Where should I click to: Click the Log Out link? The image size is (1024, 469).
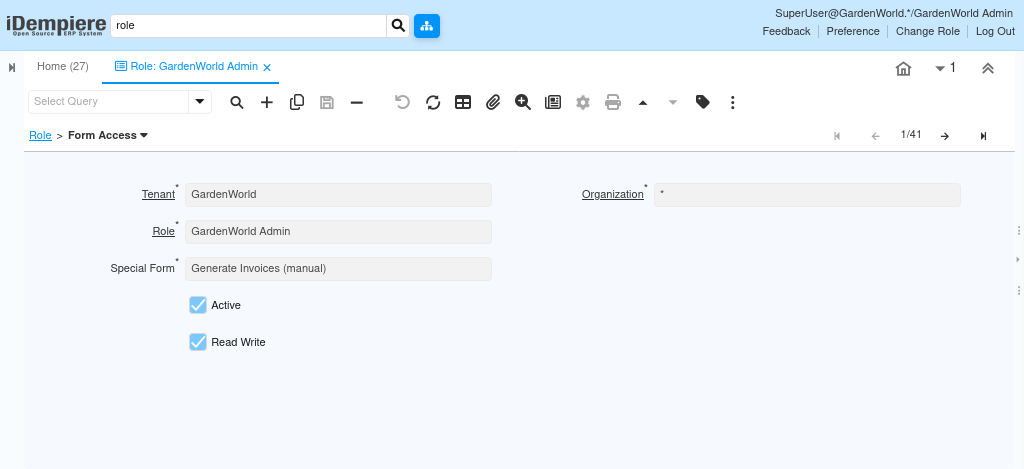click(995, 31)
